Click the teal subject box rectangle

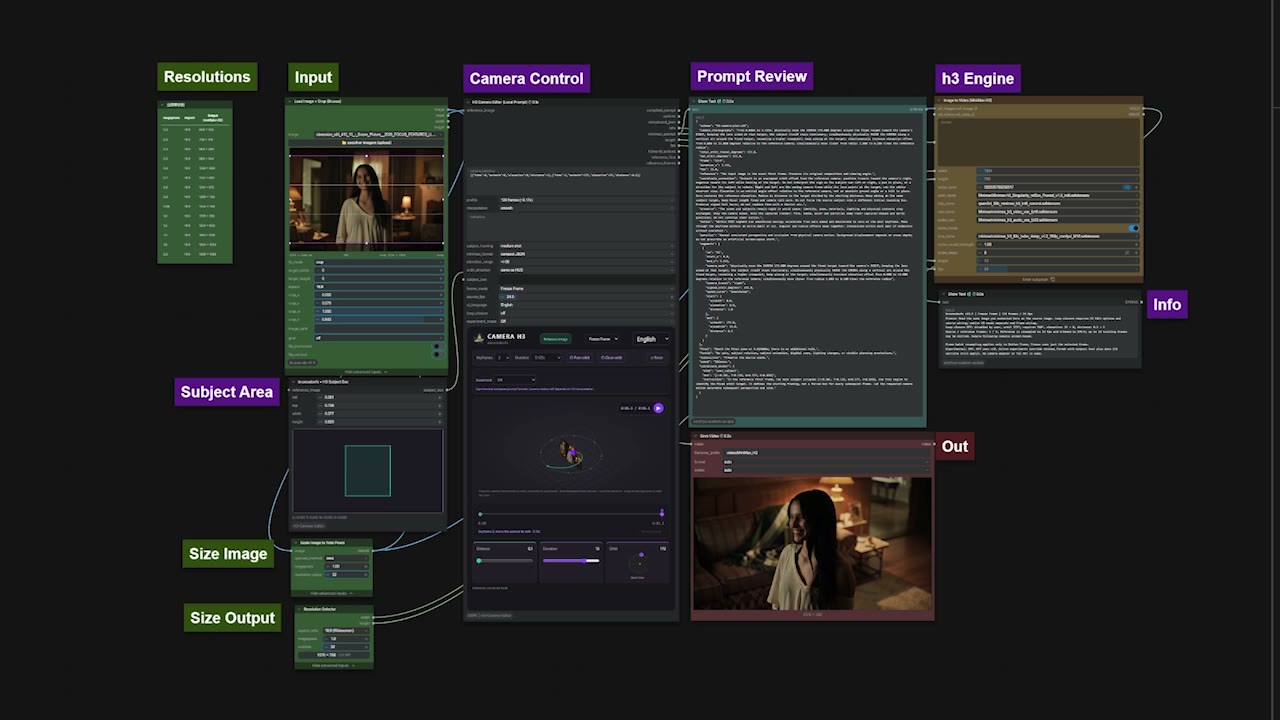[x=368, y=471]
